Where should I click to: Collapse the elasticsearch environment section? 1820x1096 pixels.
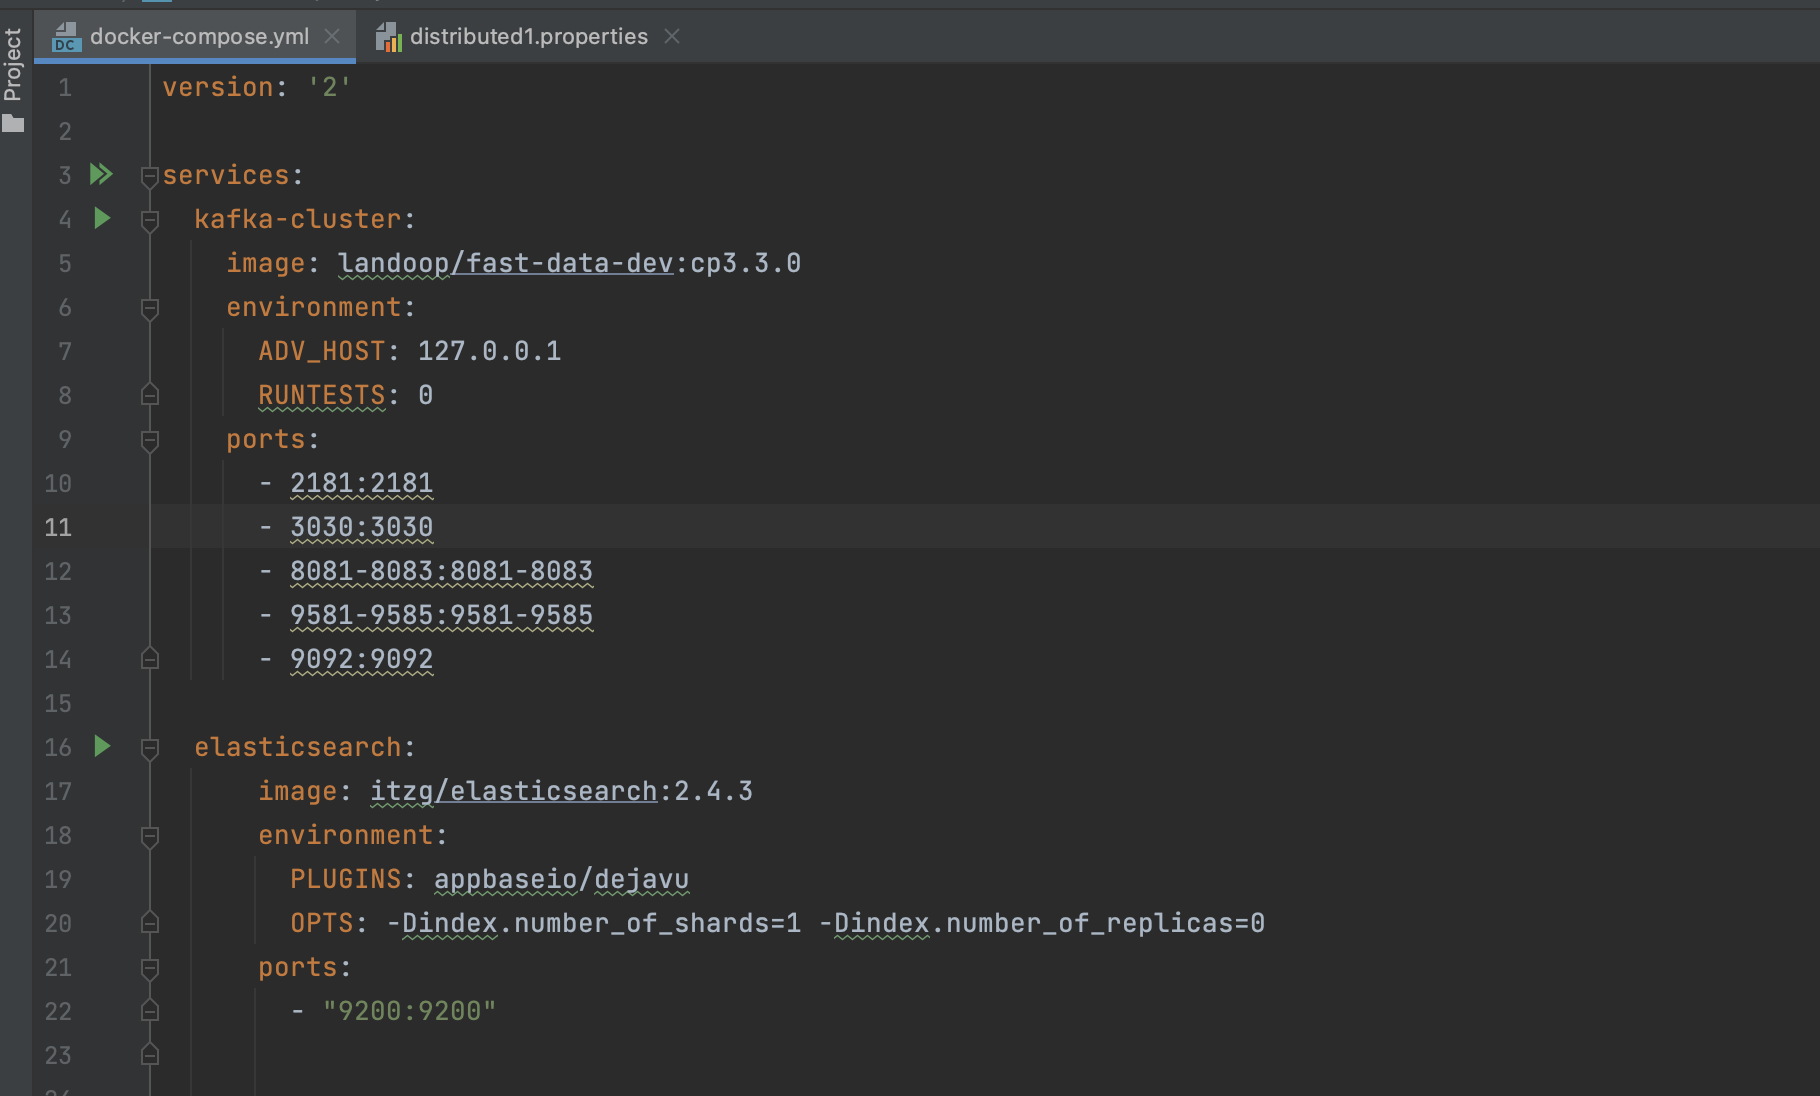pyautogui.click(x=148, y=836)
